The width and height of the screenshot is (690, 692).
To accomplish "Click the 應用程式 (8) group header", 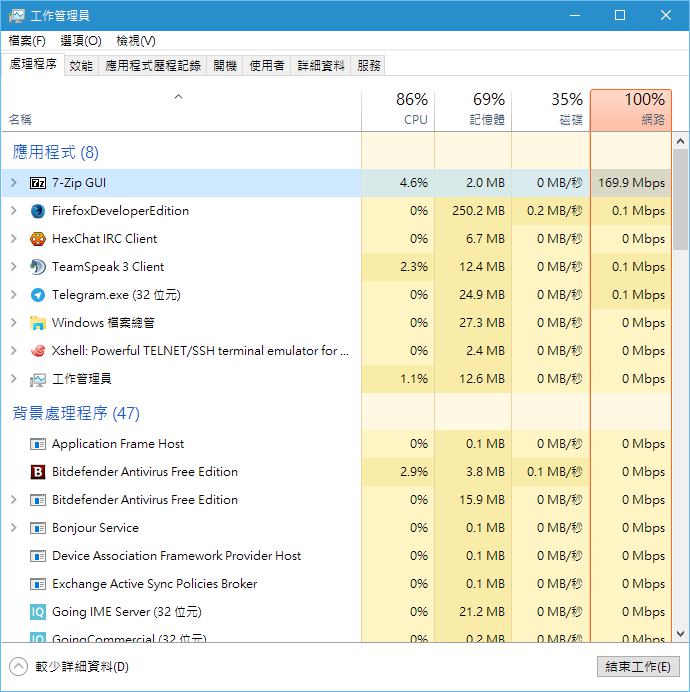I will click(x=56, y=152).
